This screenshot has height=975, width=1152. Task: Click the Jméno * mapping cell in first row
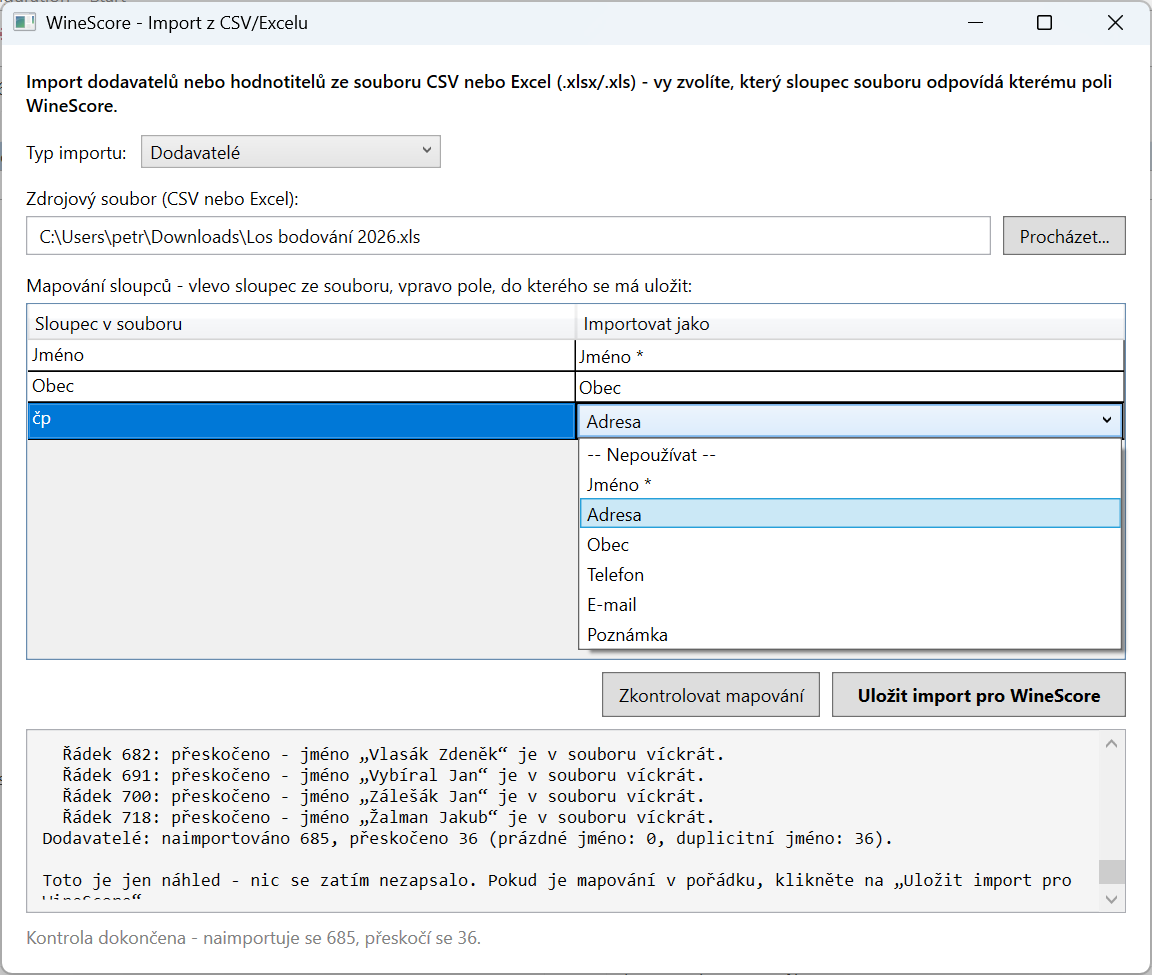[x=850, y=356]
